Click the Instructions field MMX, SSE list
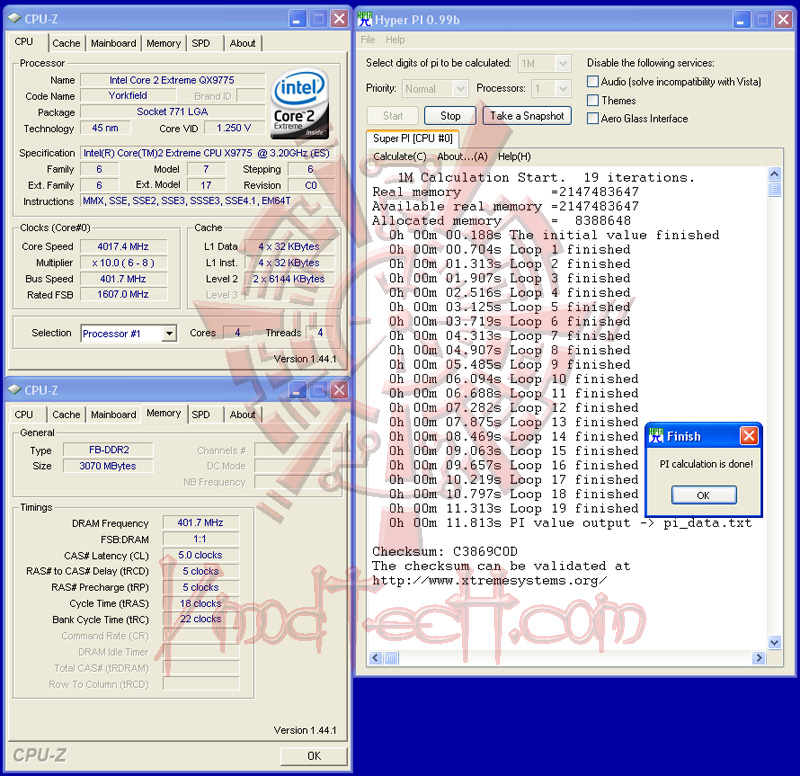 point(206,201)
